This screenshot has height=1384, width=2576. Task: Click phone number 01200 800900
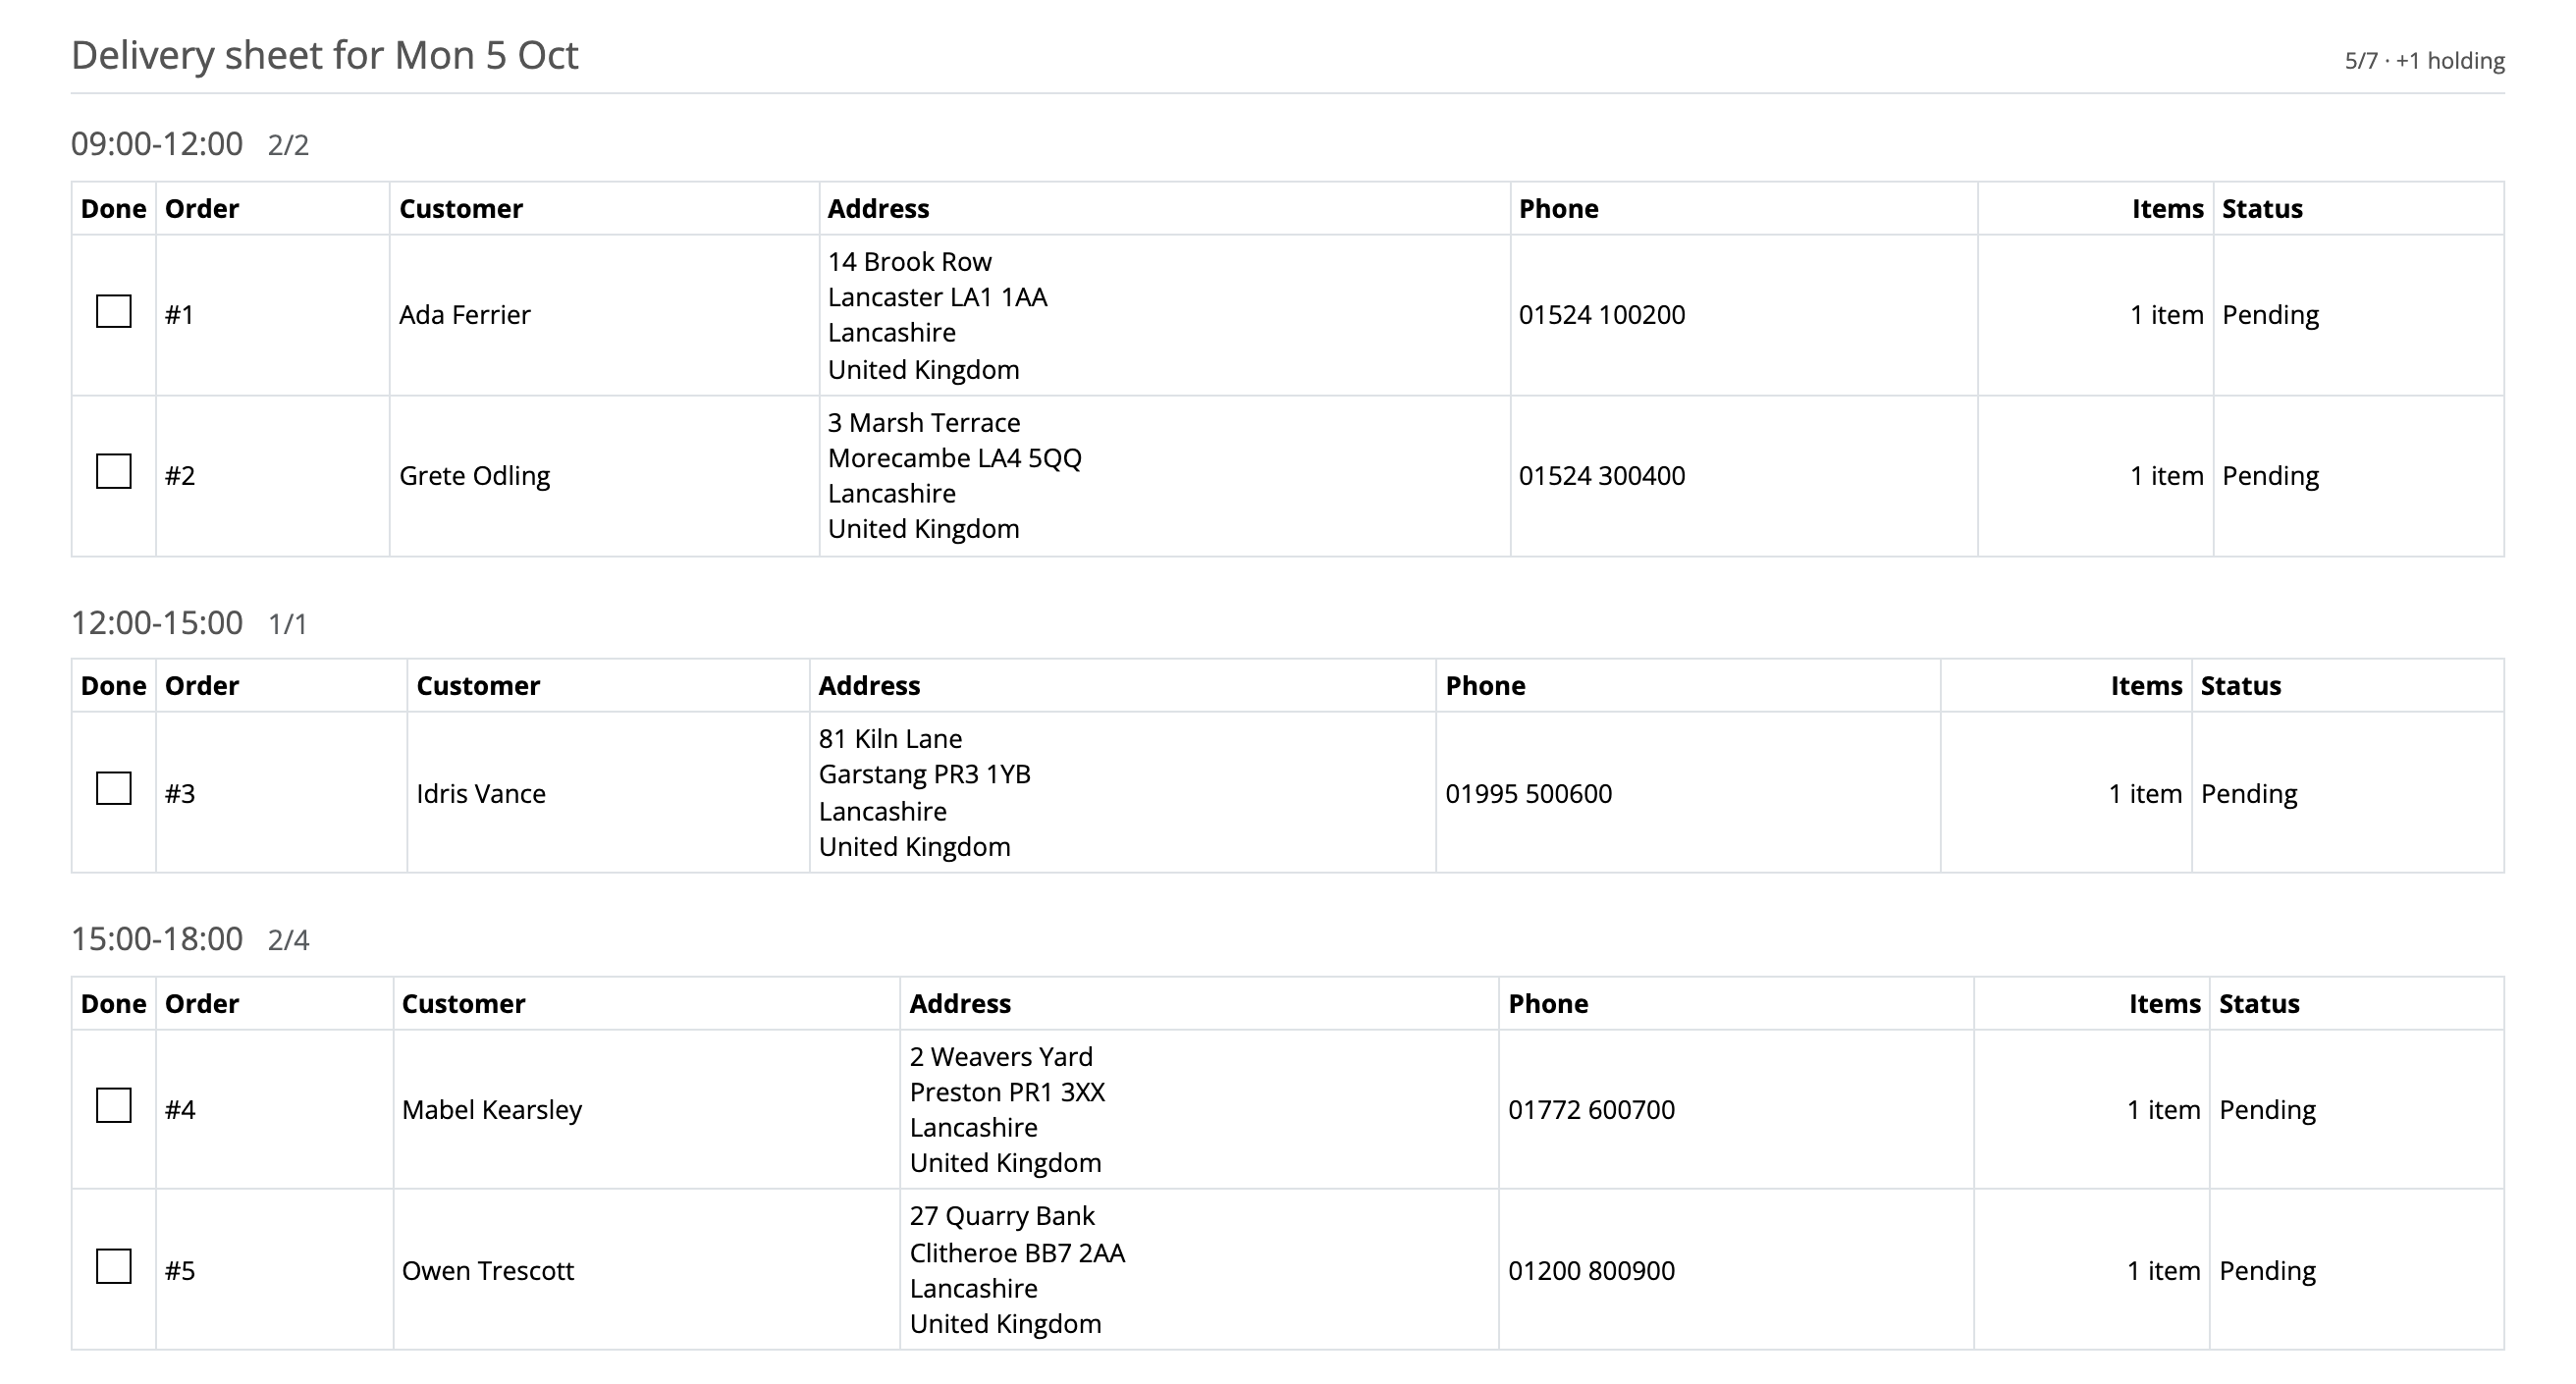tap(1591, 1271)
